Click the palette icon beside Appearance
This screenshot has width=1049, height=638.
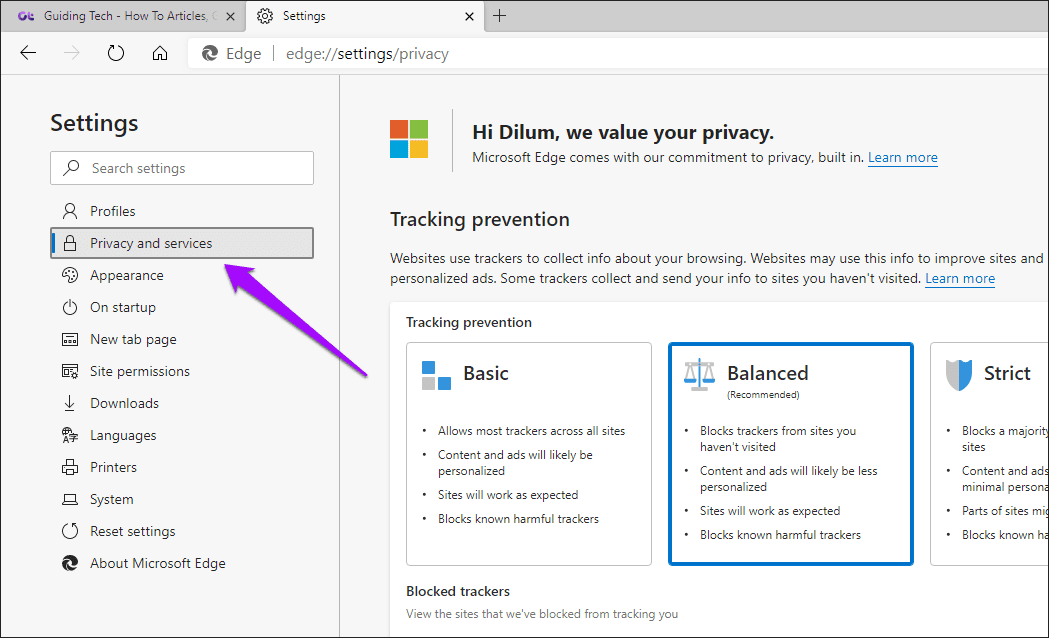point(70,275)
